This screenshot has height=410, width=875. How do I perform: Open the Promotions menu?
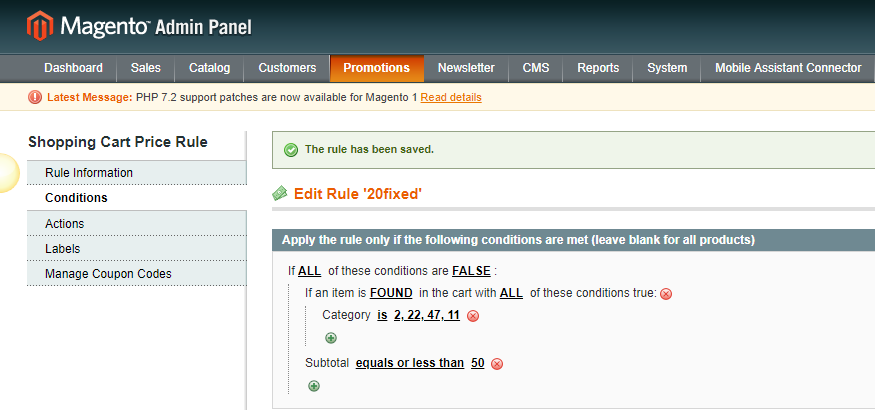pos(377,68)
